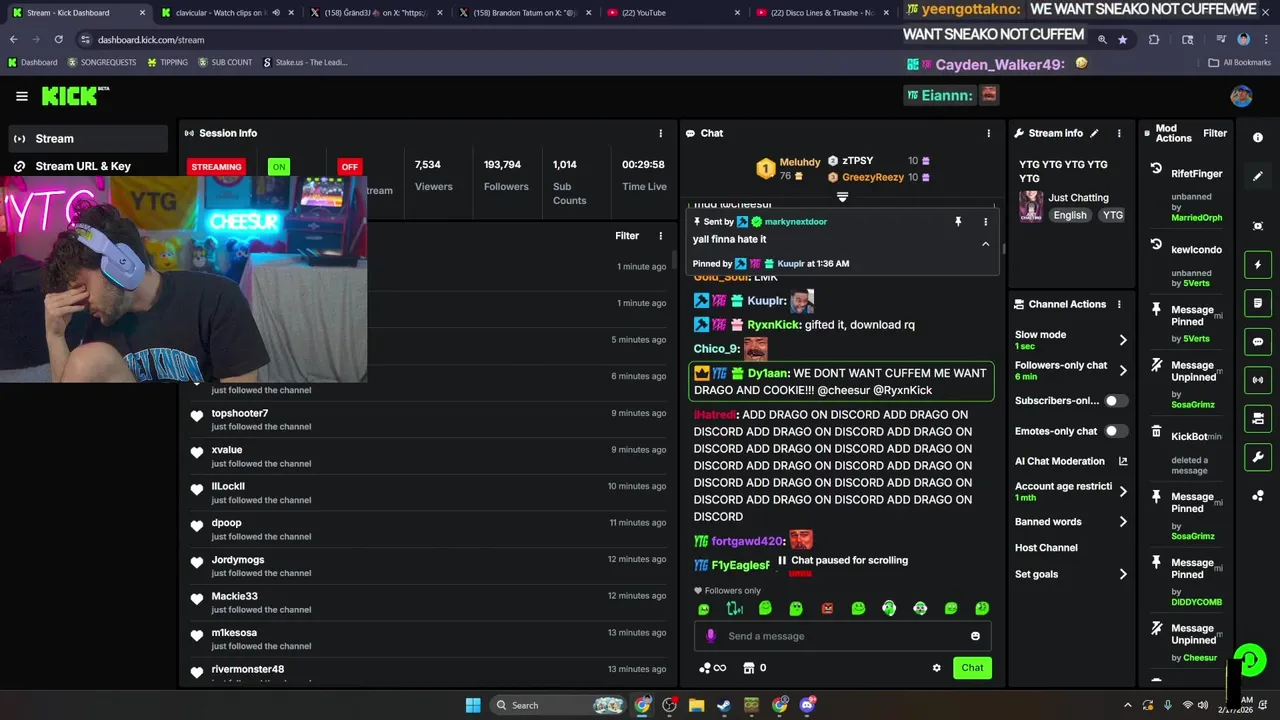Screen dimensions: 1280x720
Task: Select the angry red emote in the quick emote row
Action: pyautogui.click(x=827, y=608)
